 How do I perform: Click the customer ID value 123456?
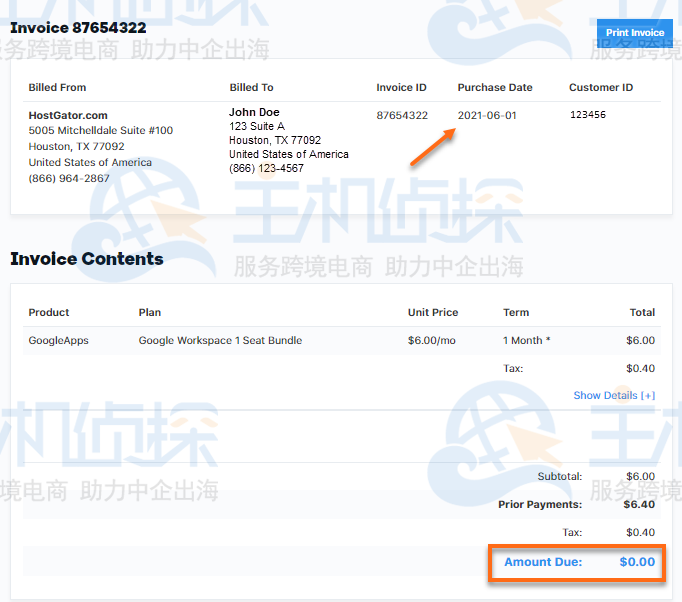(x=588, y=115)
